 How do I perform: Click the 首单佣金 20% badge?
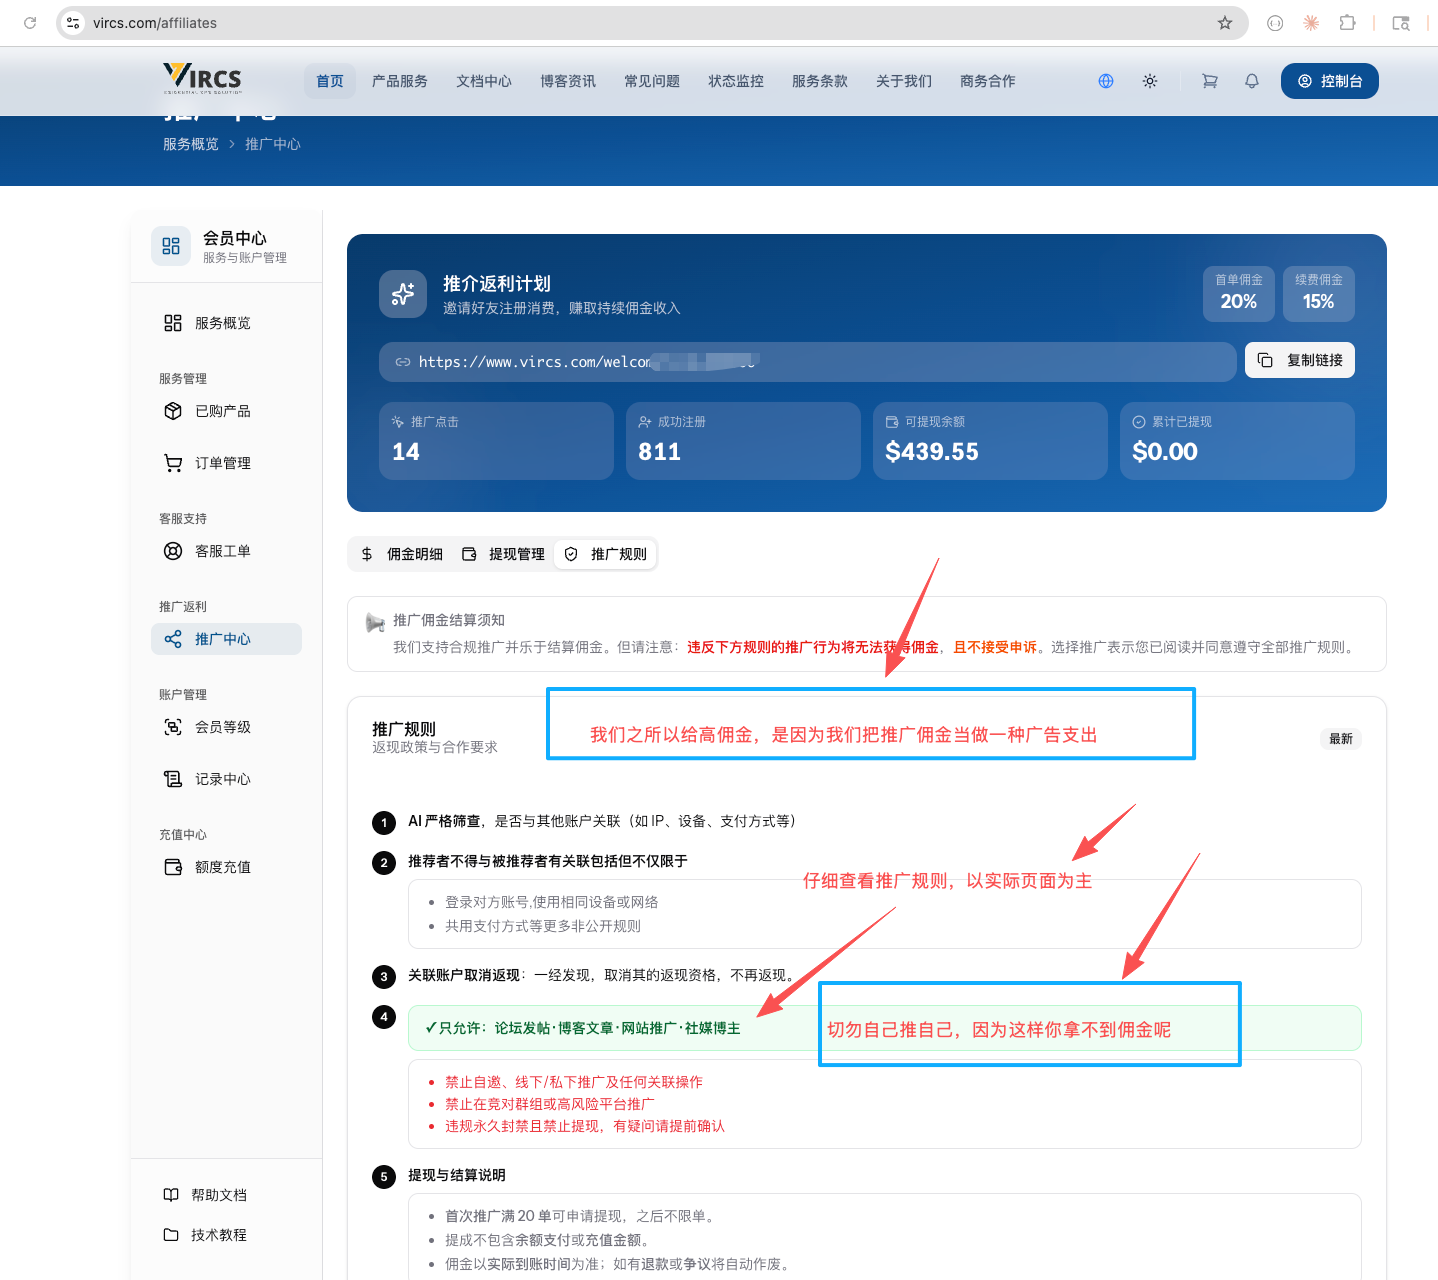1239,294
